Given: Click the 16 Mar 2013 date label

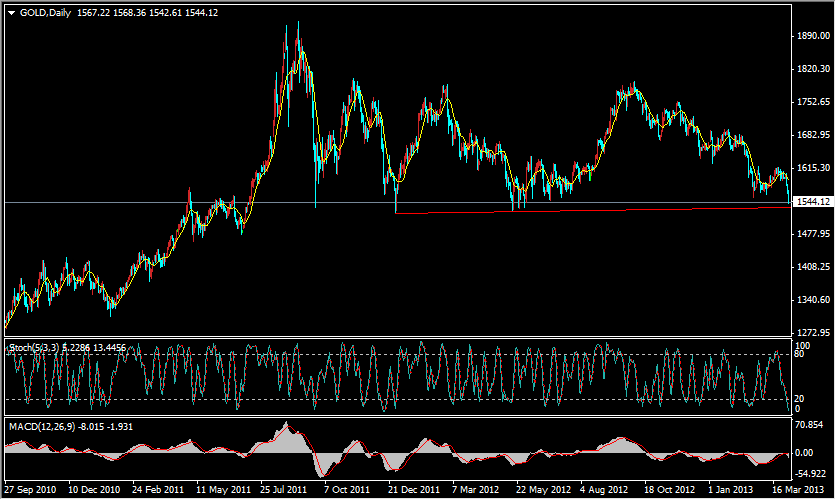Looking at the screenshot, I should pos(798,489).
